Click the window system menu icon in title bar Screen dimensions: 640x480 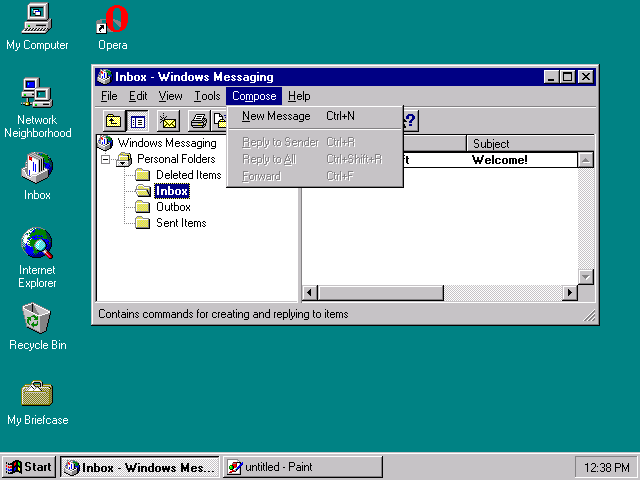click(105, 77)
